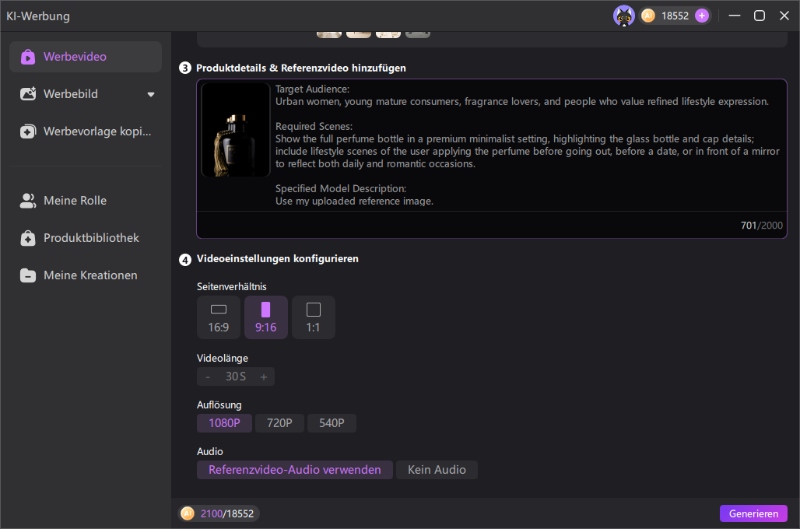Select Referenzvideo-Audio verwenden option
Viewport: 800px width, 529px height.
coord(295,470)
